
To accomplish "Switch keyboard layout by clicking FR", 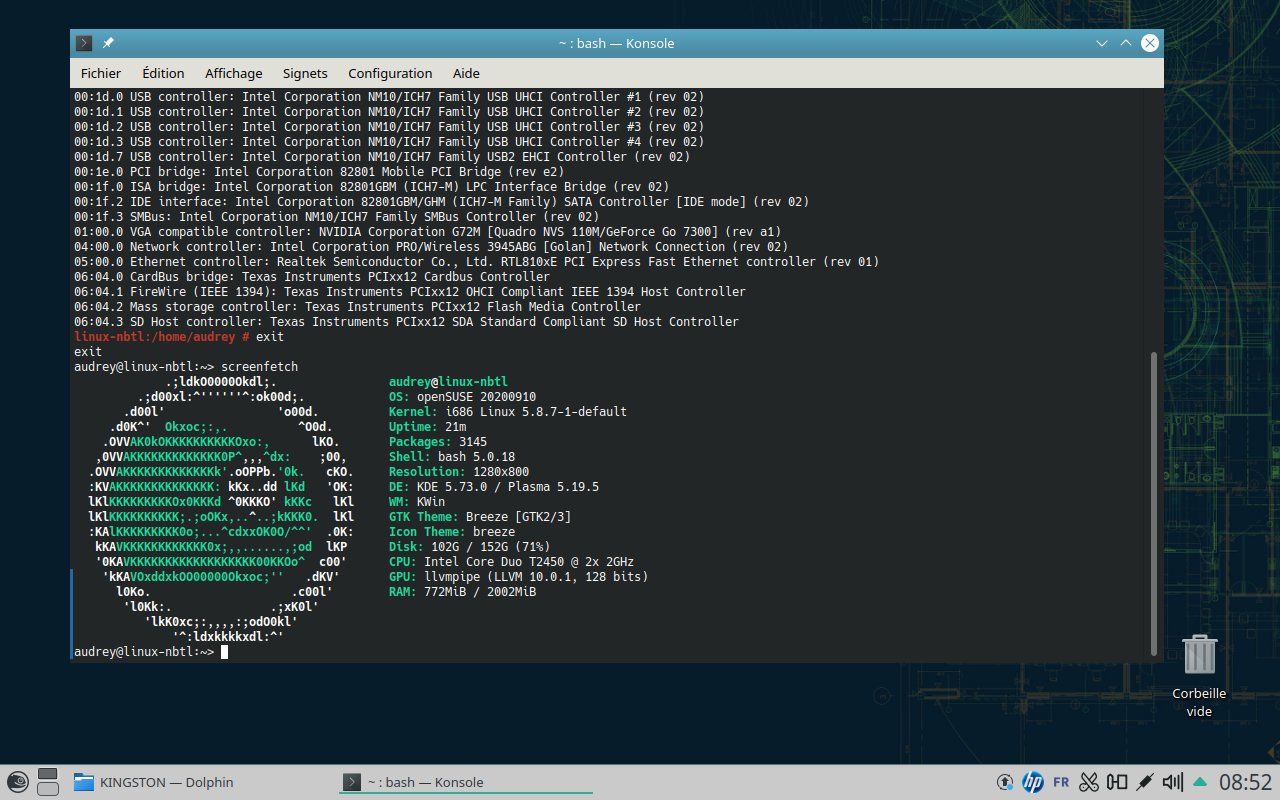I will pos(1062,782).
